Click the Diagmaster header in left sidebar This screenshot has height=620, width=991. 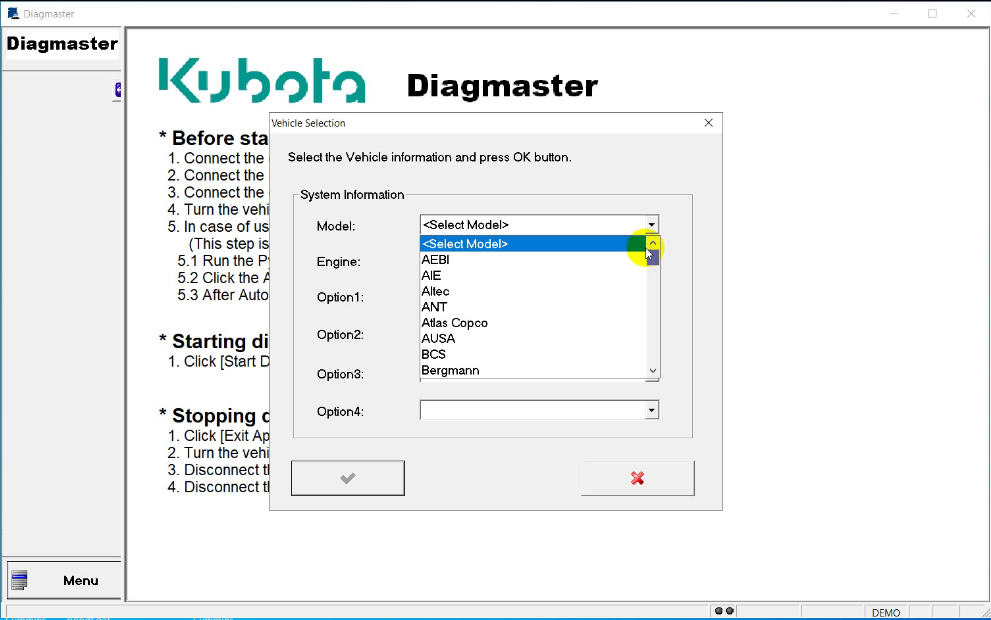tap(62, 44)
